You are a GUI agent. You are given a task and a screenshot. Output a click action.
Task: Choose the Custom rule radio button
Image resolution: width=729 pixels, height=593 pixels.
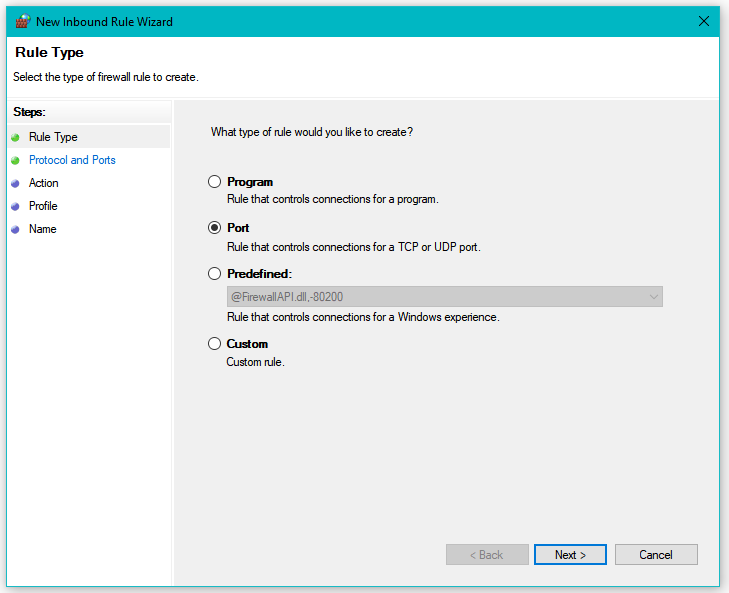214,344
